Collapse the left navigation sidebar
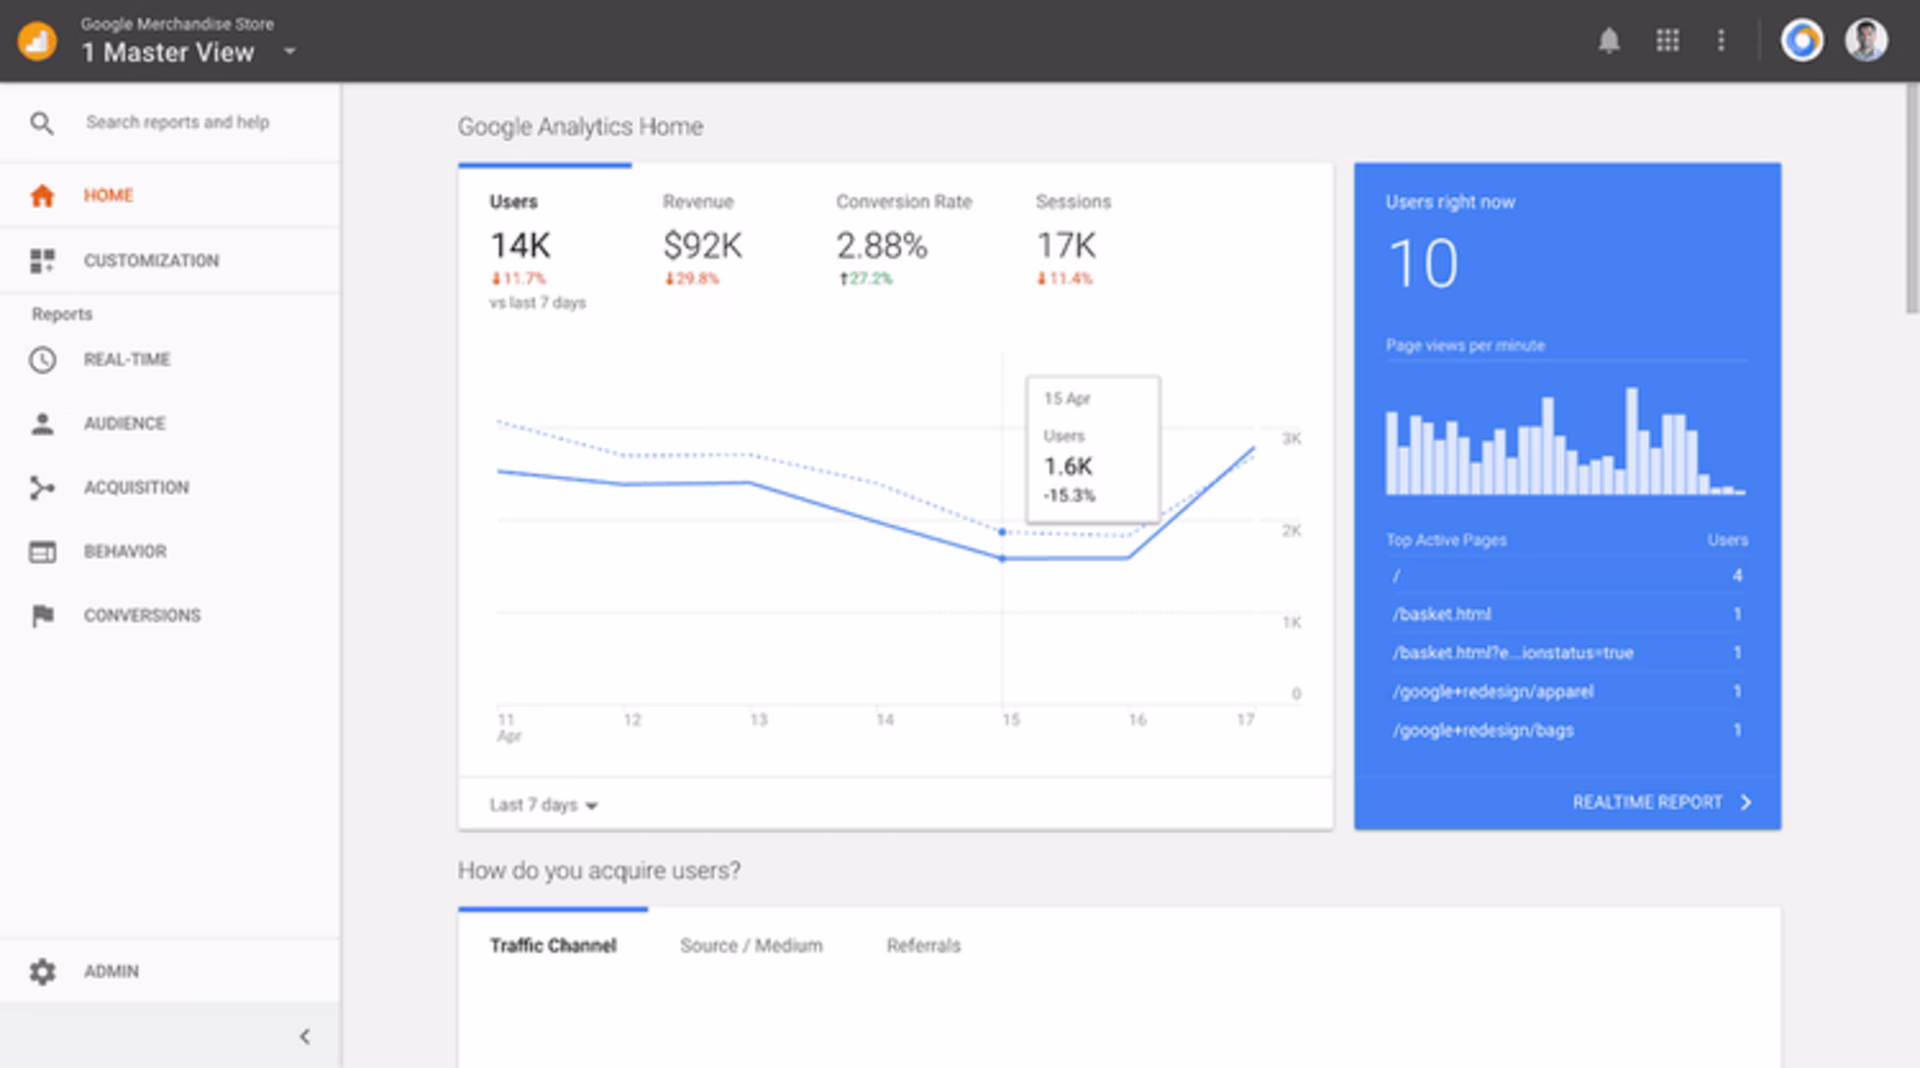 (x=305, y=1037)
